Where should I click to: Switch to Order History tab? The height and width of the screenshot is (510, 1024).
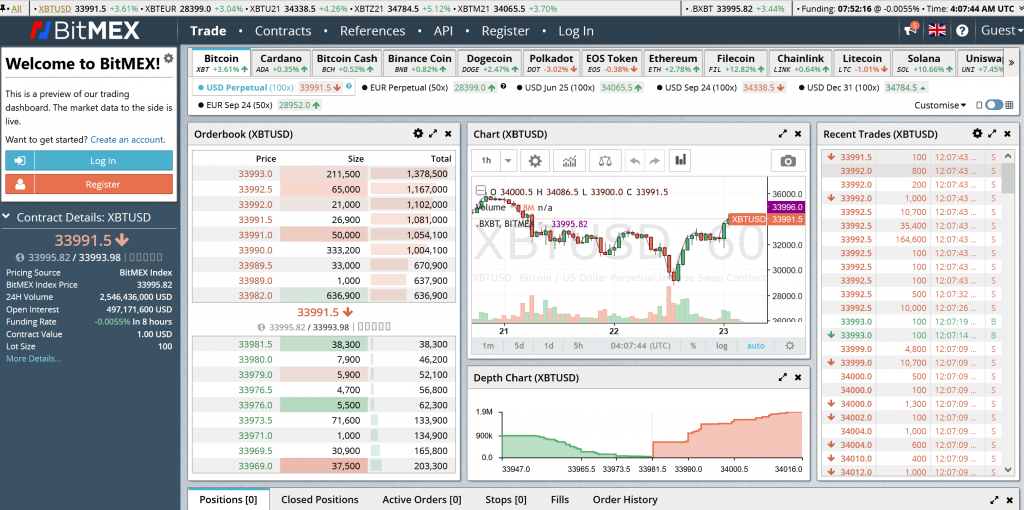(625, 500)
